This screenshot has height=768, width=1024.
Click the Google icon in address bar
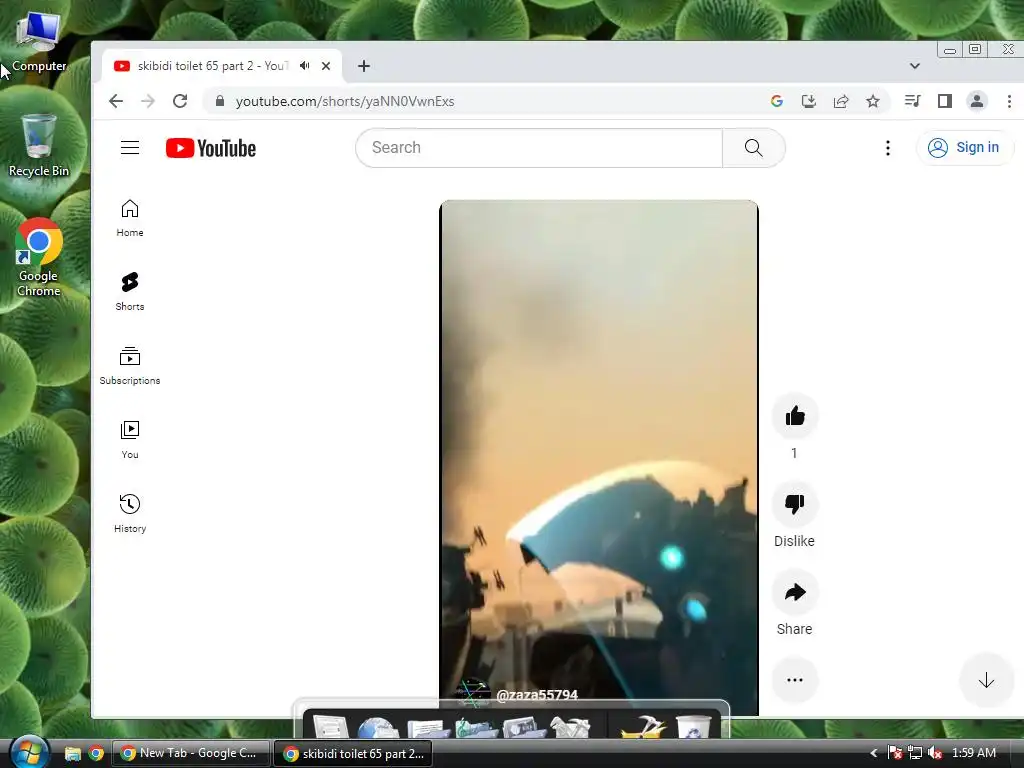click(776, 101)
